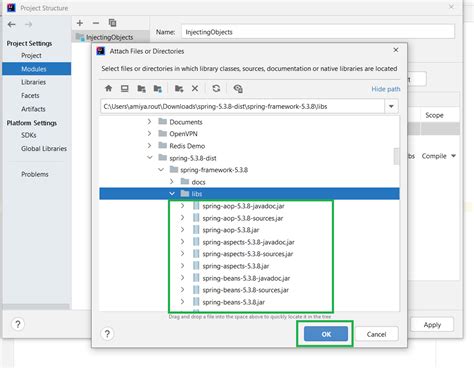Select spring-aspects-5.3.8.jar

236,266
